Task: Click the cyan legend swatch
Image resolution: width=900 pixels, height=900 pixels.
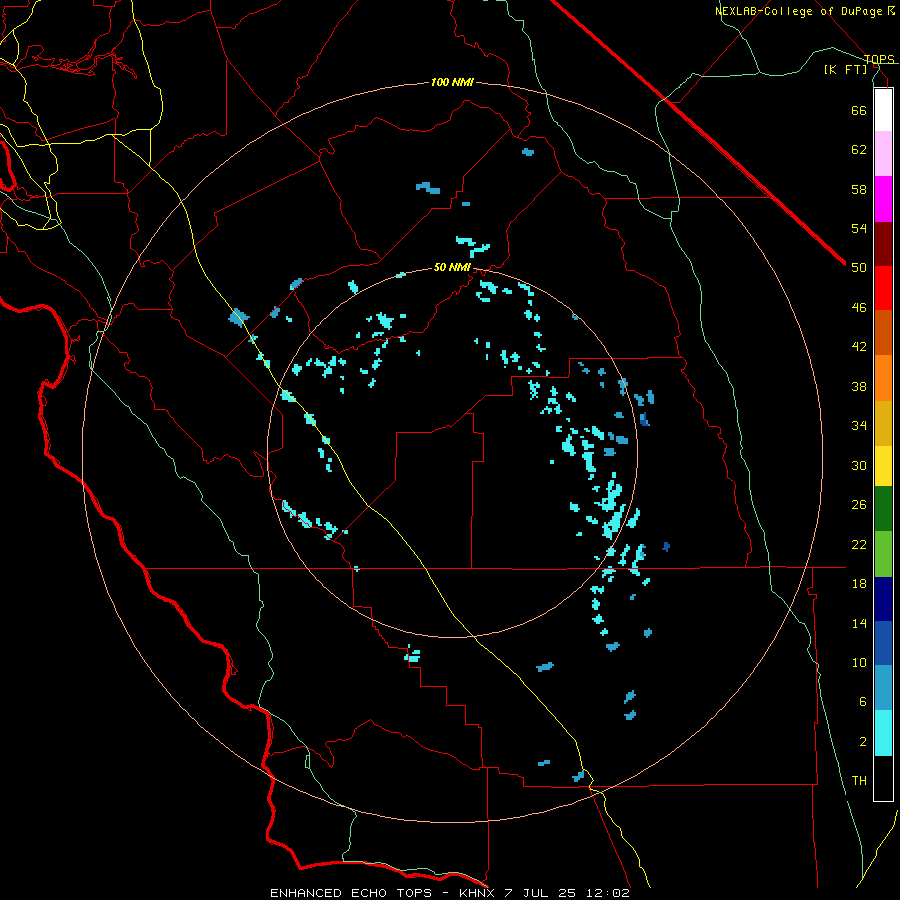Action: (x=883, y=733)
